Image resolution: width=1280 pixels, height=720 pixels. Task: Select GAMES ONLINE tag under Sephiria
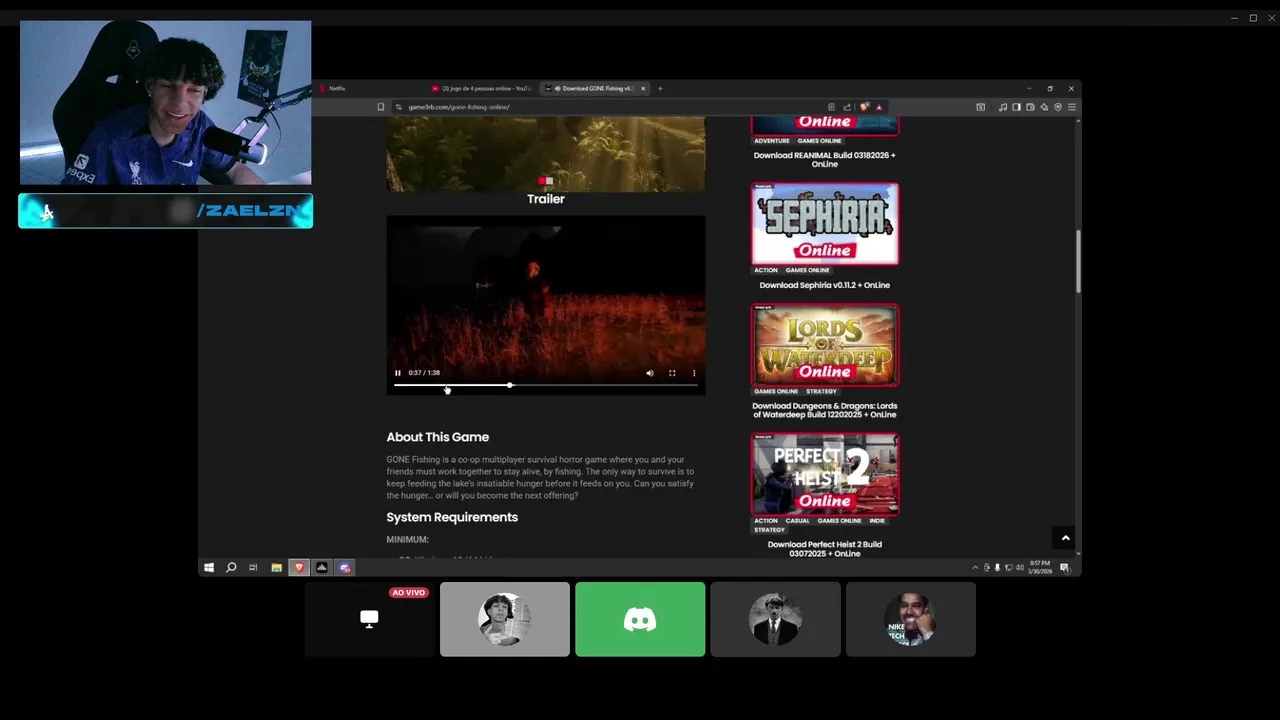pos(807,270)
